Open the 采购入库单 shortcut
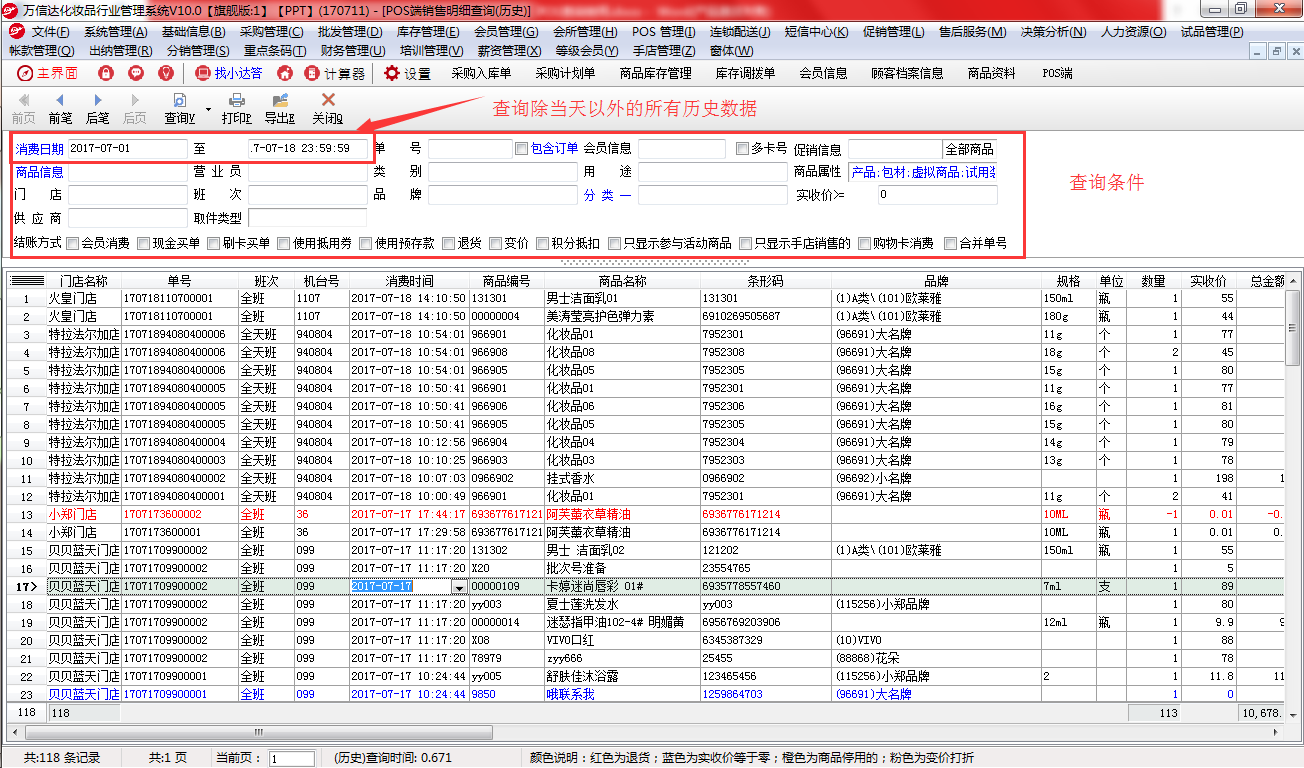The image size is (1304, 768). [481, 73]
